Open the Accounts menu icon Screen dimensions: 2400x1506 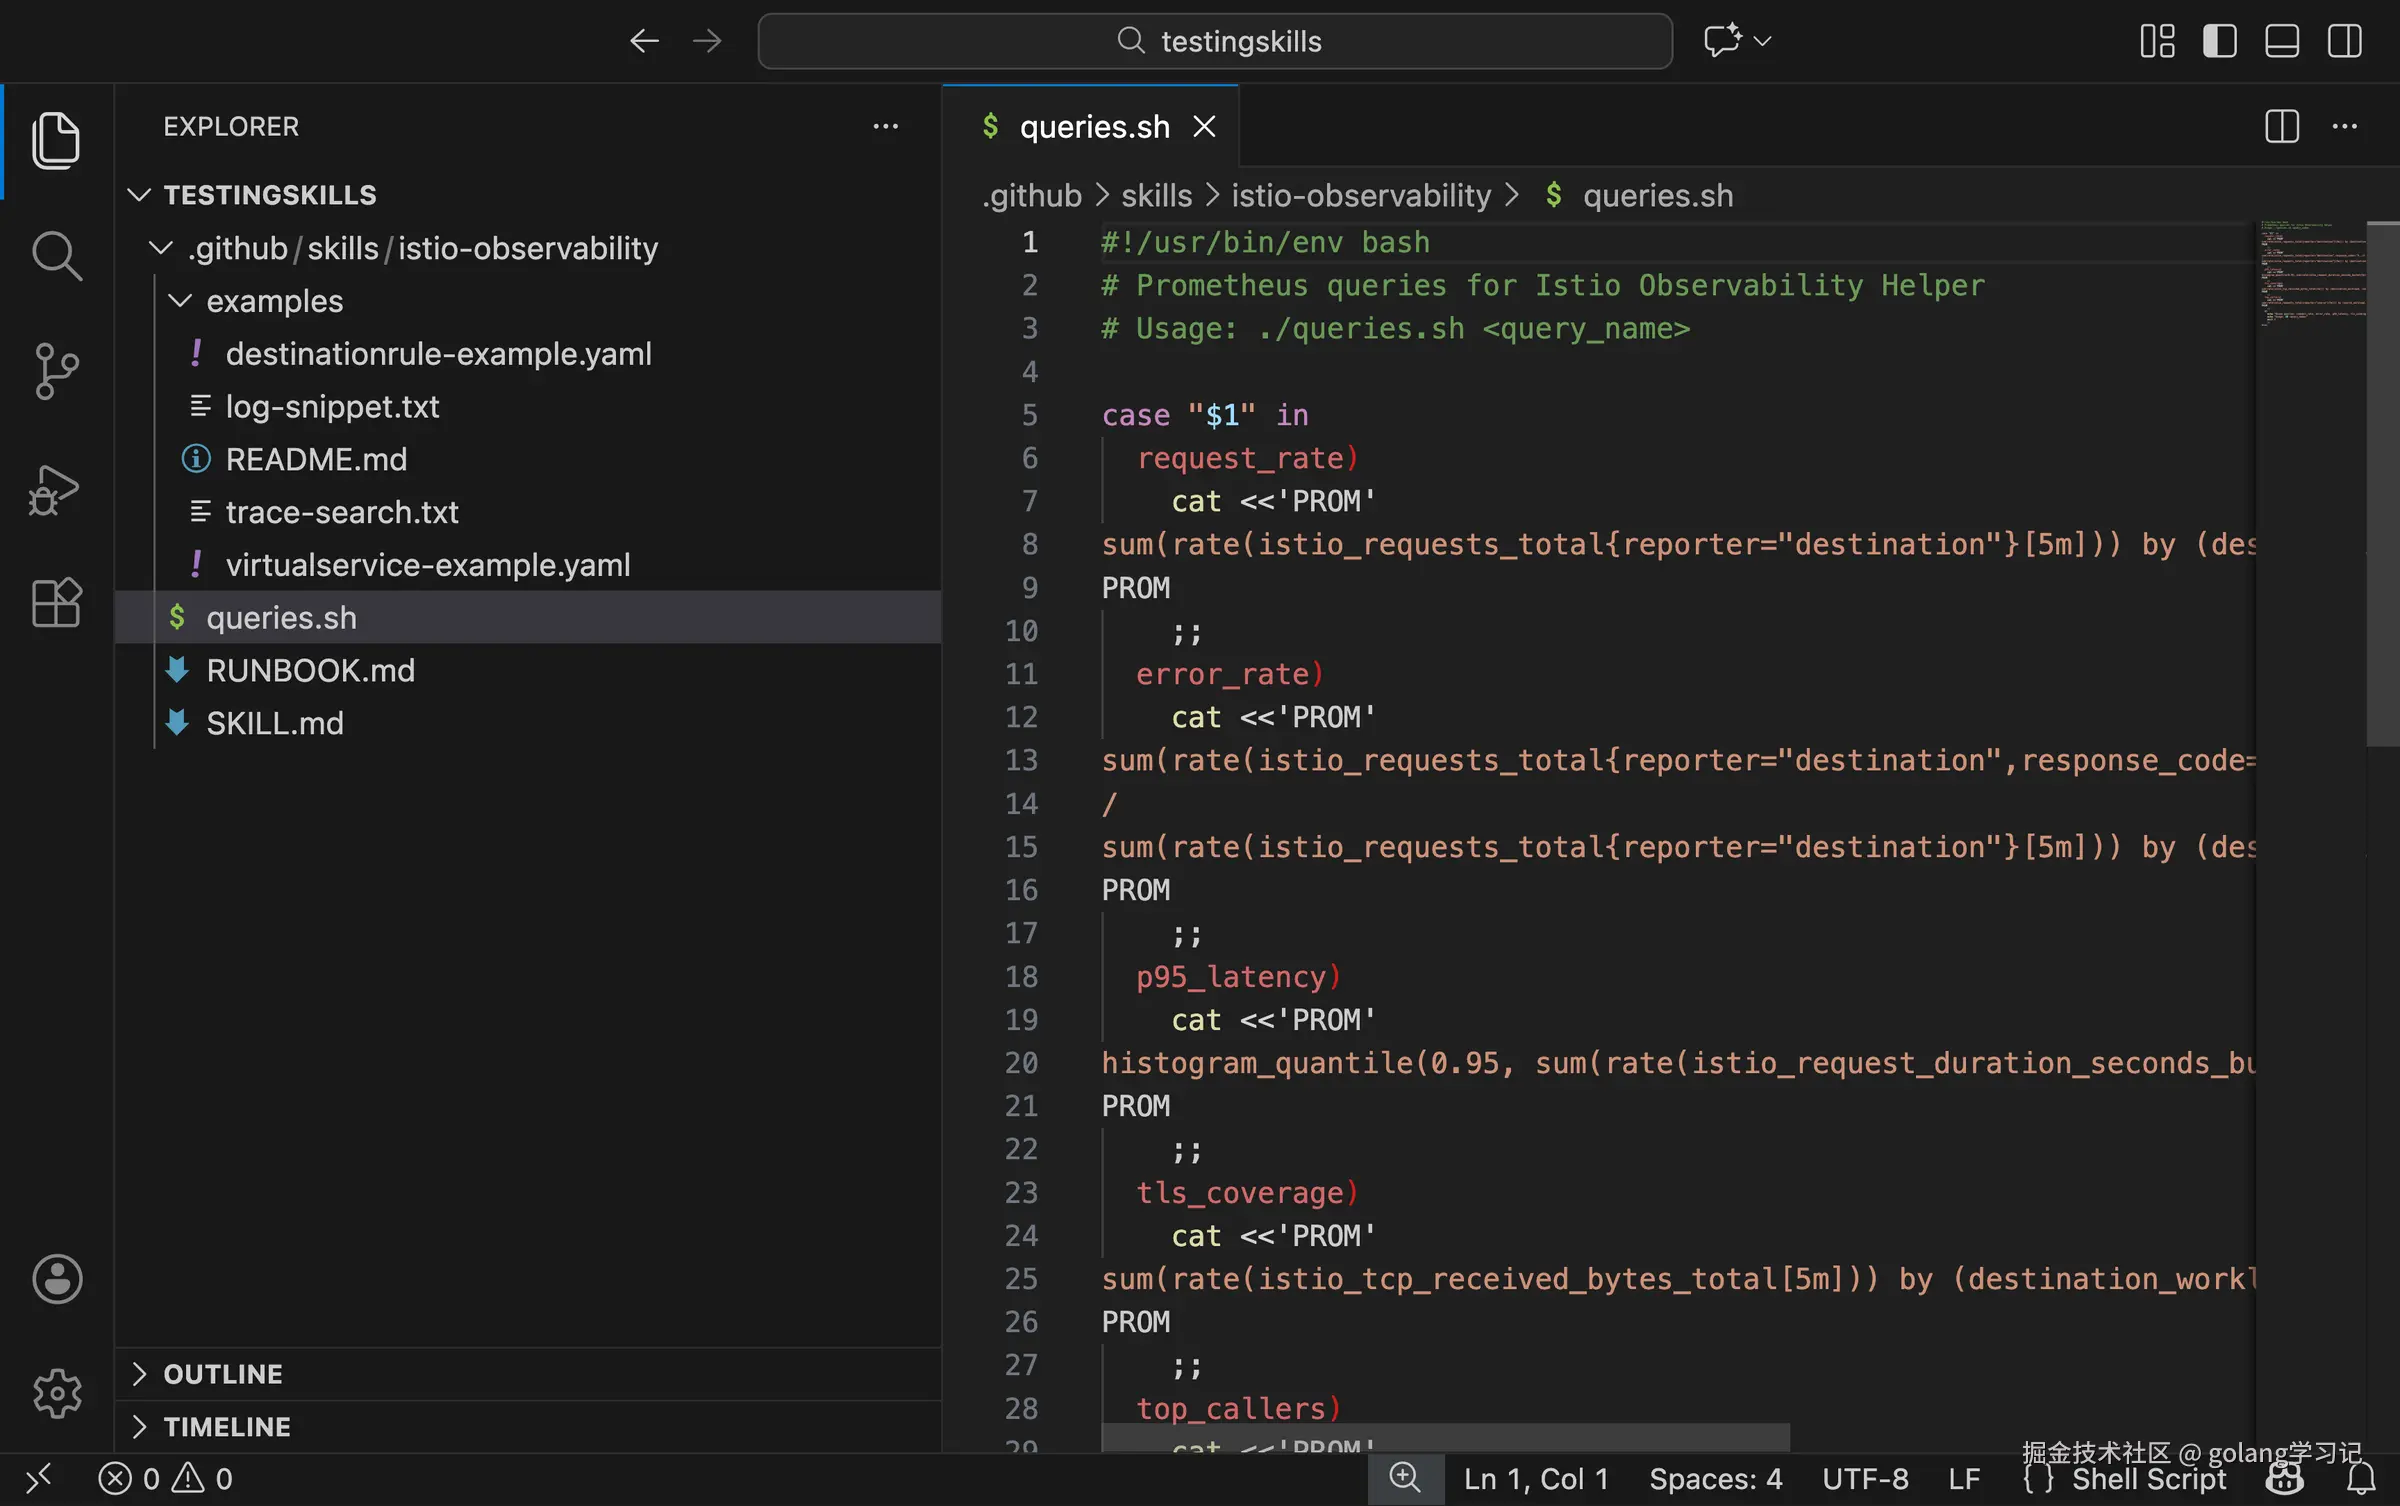56,1279
